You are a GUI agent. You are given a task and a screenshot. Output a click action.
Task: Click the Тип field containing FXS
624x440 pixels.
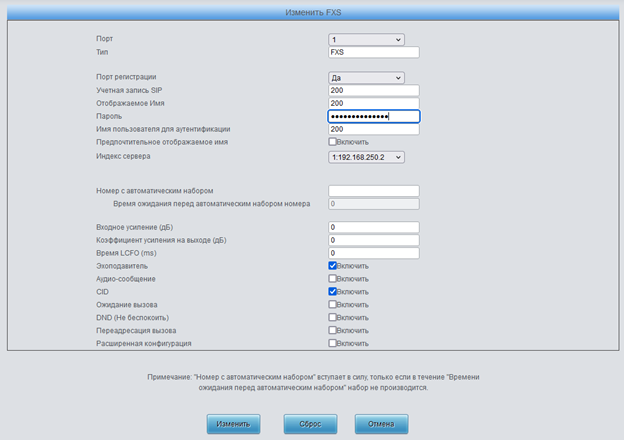pos(374,52)
